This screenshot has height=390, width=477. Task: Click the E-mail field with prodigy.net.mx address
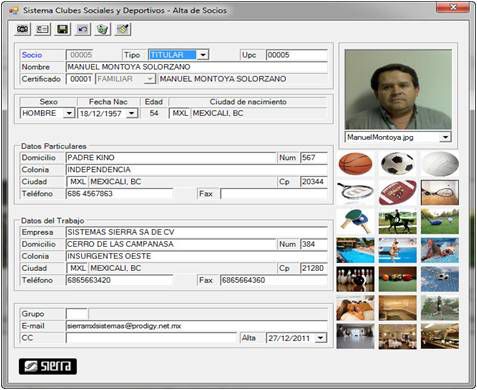point(197,326)
